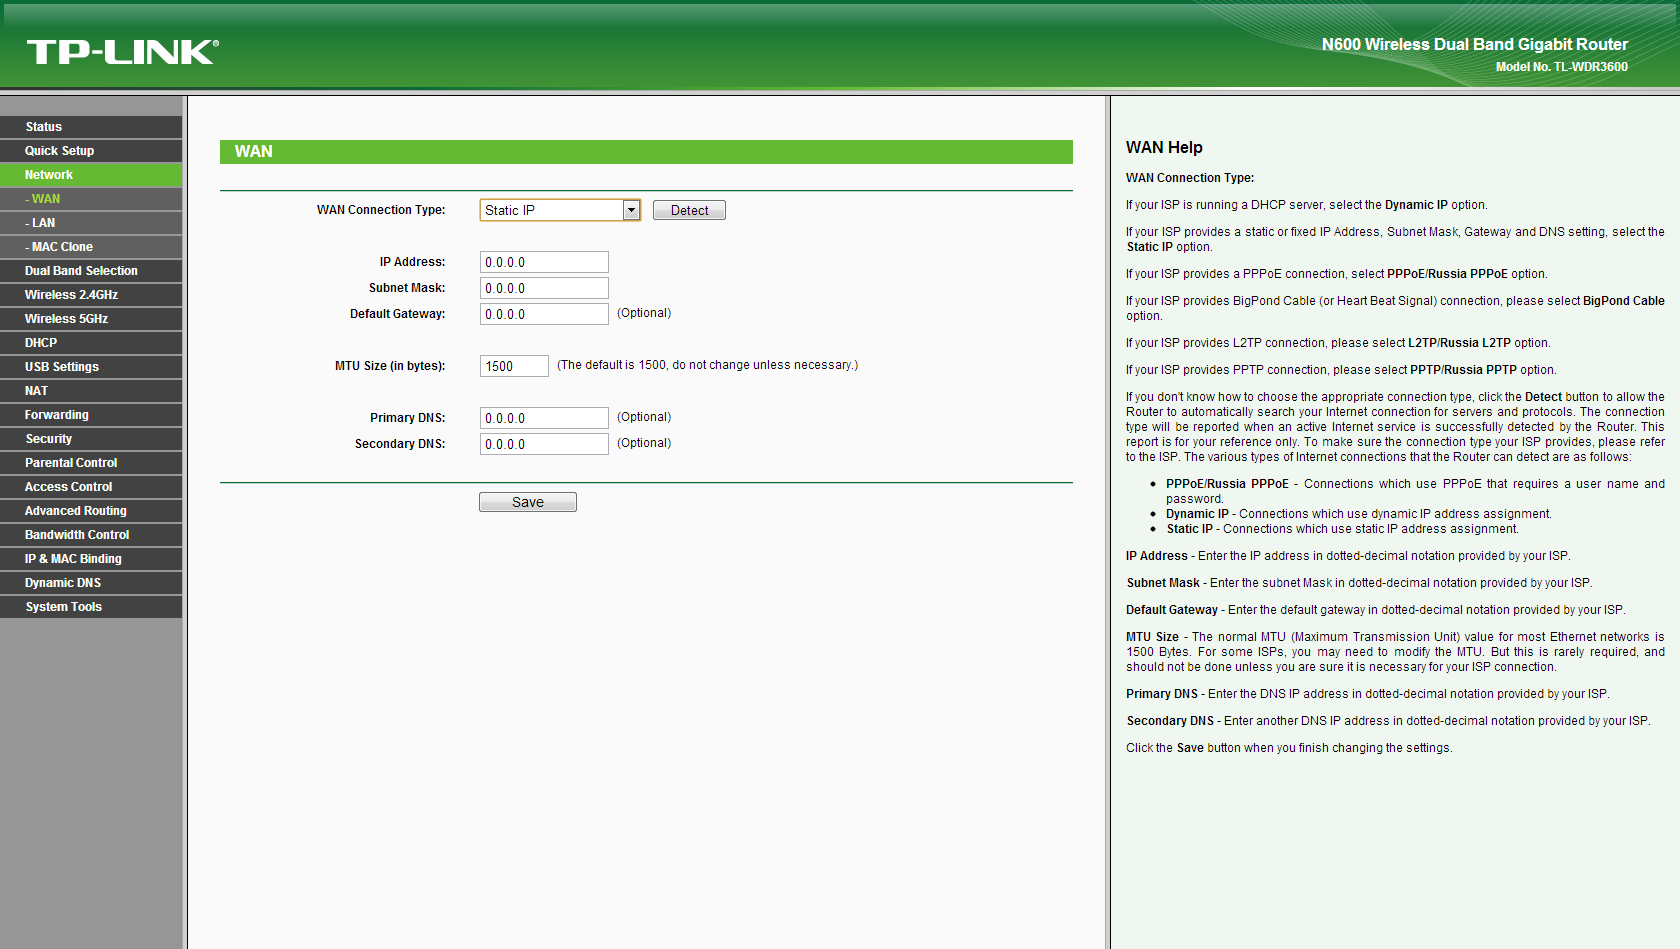Open USB Settings menu
The width and height of the screenshot is (1680, 949).
(91, 367)
